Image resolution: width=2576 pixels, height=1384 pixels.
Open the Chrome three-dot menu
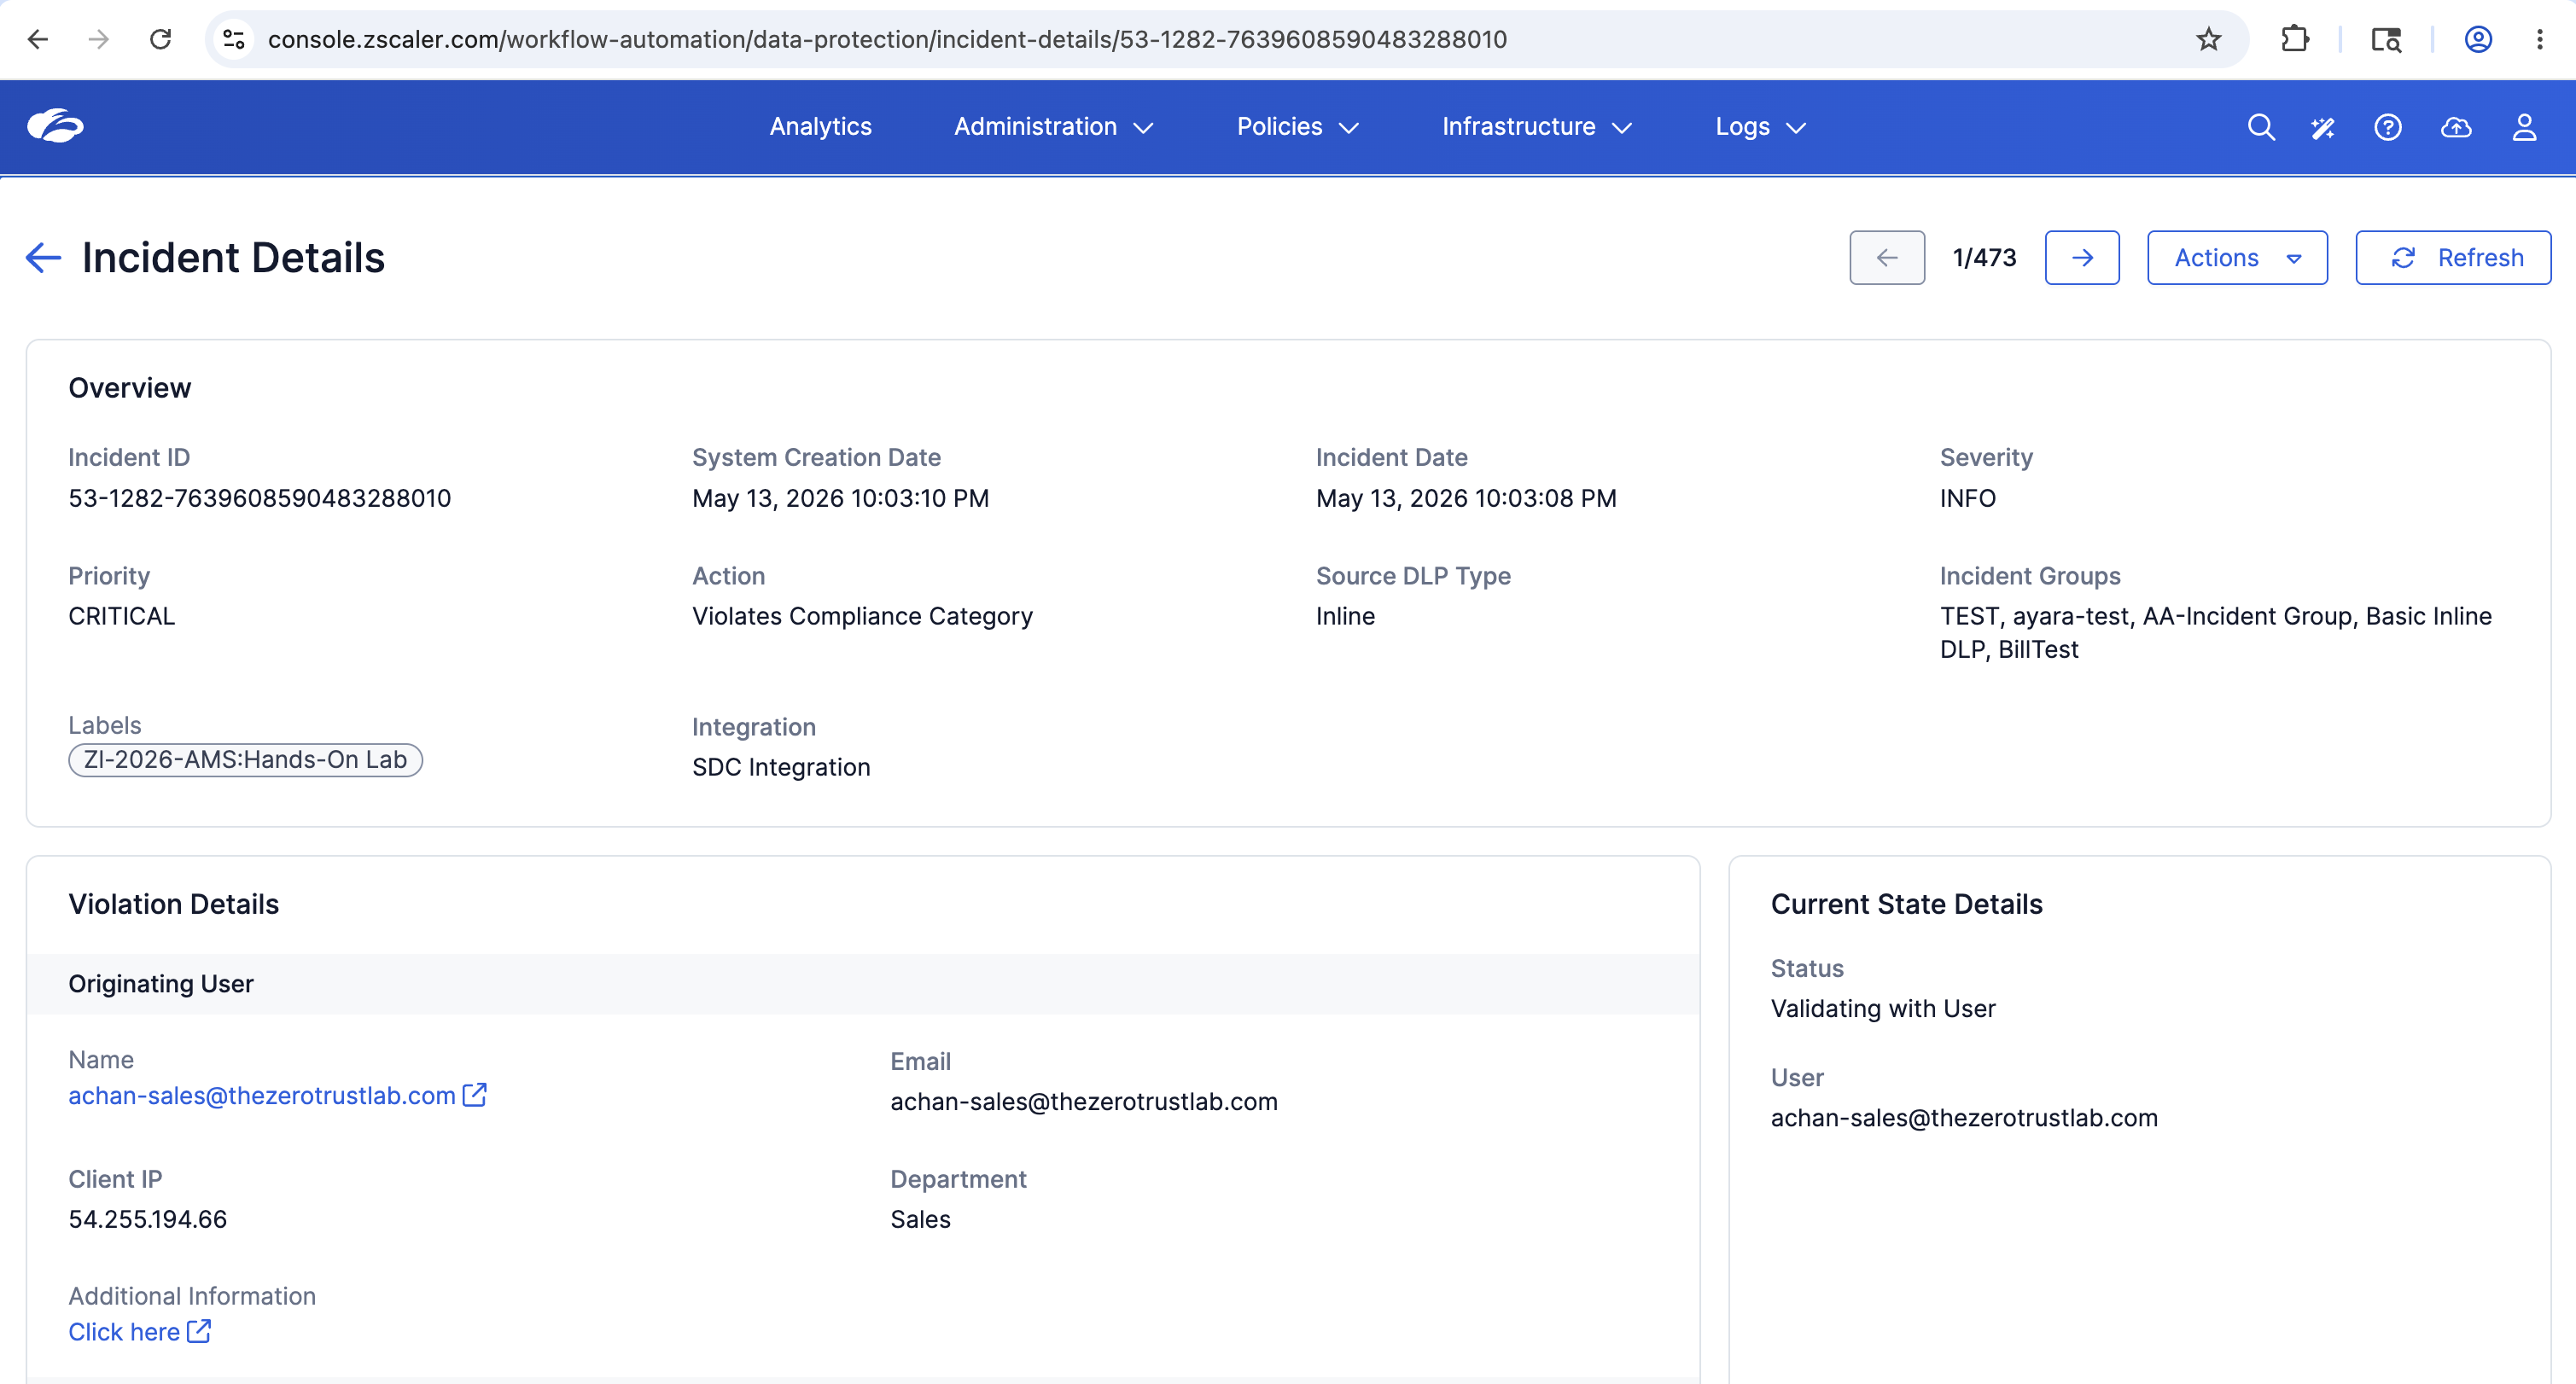coord(2540,39)
